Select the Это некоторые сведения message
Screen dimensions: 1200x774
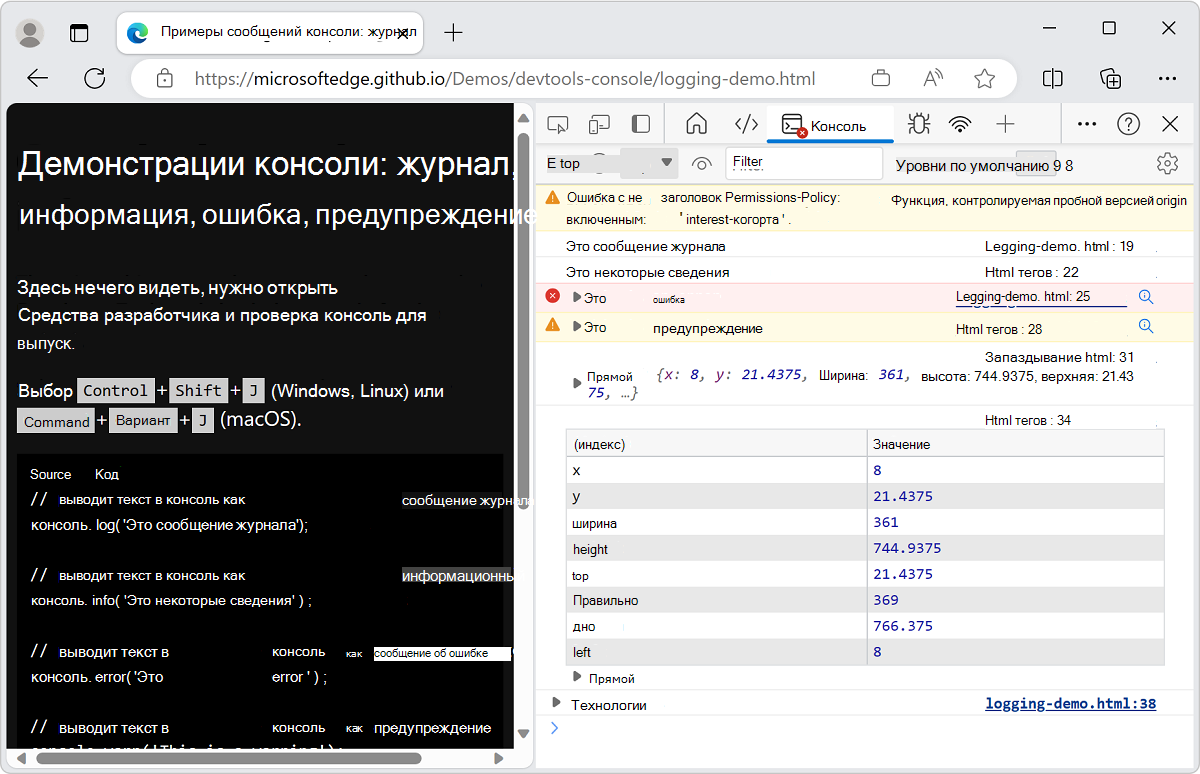647,272
